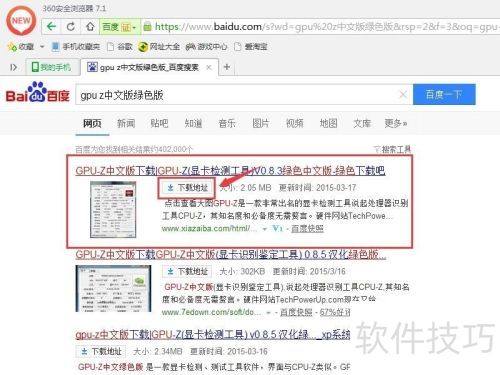The height and width of the screenshot is (375, 500).
Task: Open the 谷歌 bookmark
Action: 120,47
